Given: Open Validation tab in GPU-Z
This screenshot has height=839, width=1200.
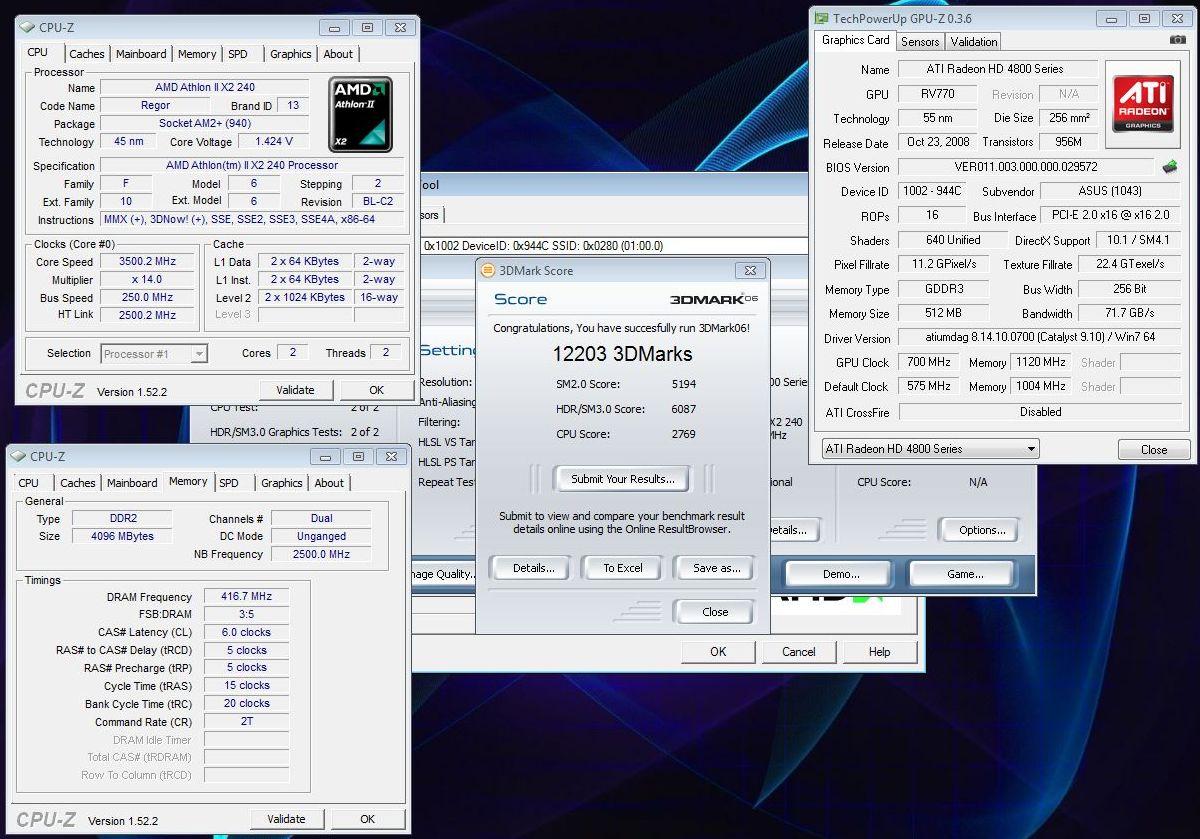Looking at the screenshot, I should click(x=973, y=42).
